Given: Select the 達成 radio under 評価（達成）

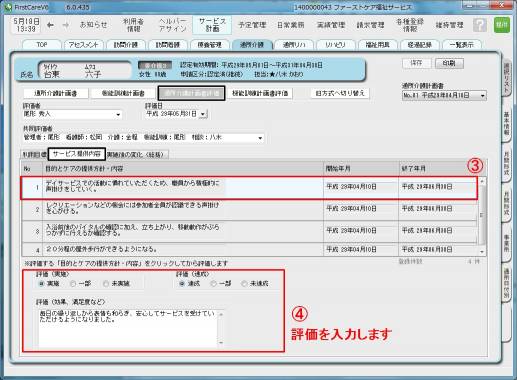Looking at the screenshot, I should tap(182, 284).
